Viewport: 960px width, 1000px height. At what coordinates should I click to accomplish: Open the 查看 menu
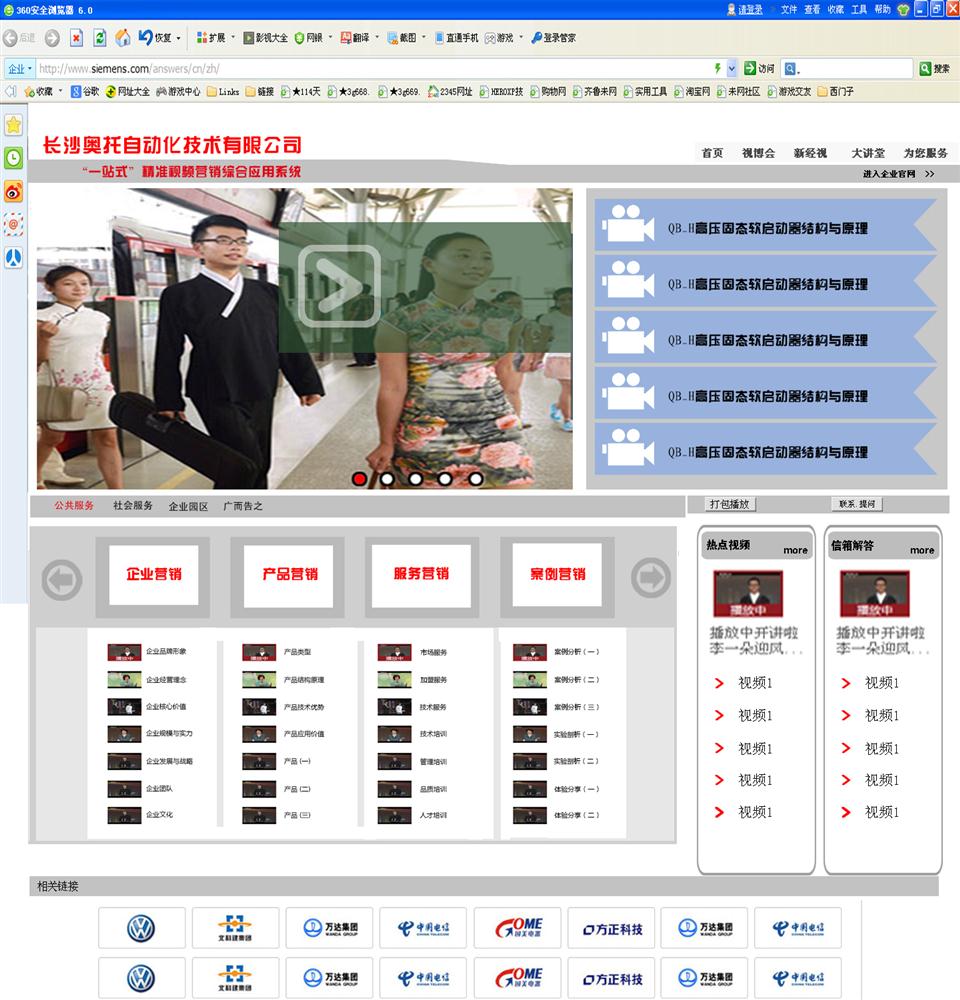(x=812, y=10)
